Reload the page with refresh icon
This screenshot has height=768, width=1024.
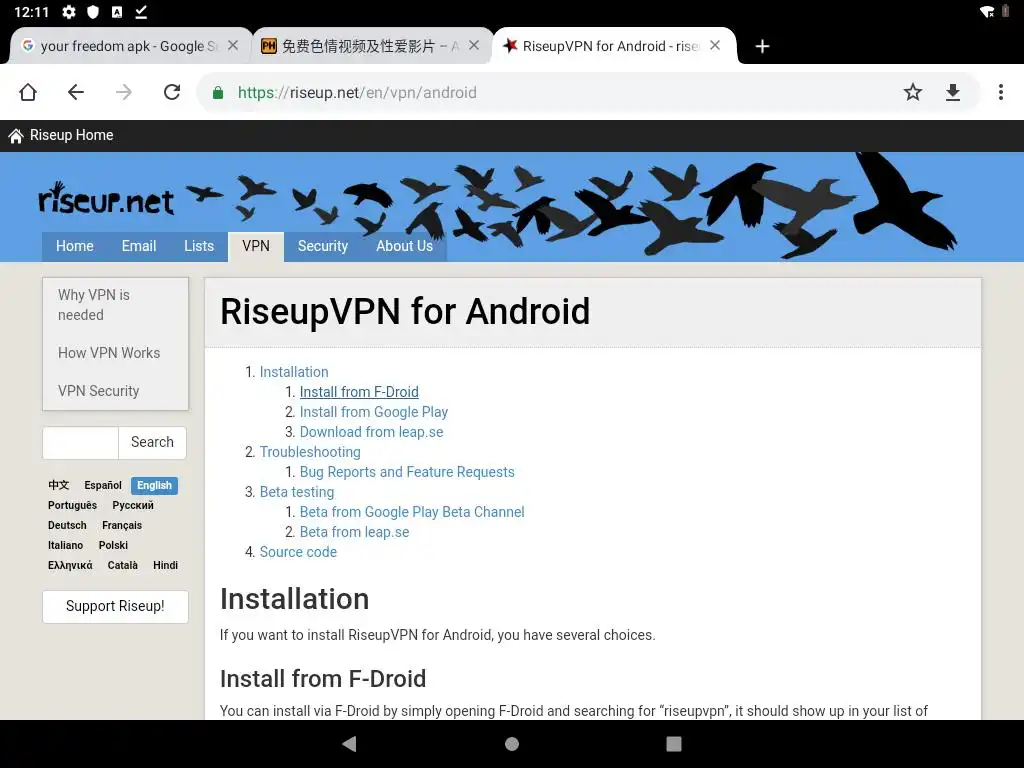click(x=172, y=92)
